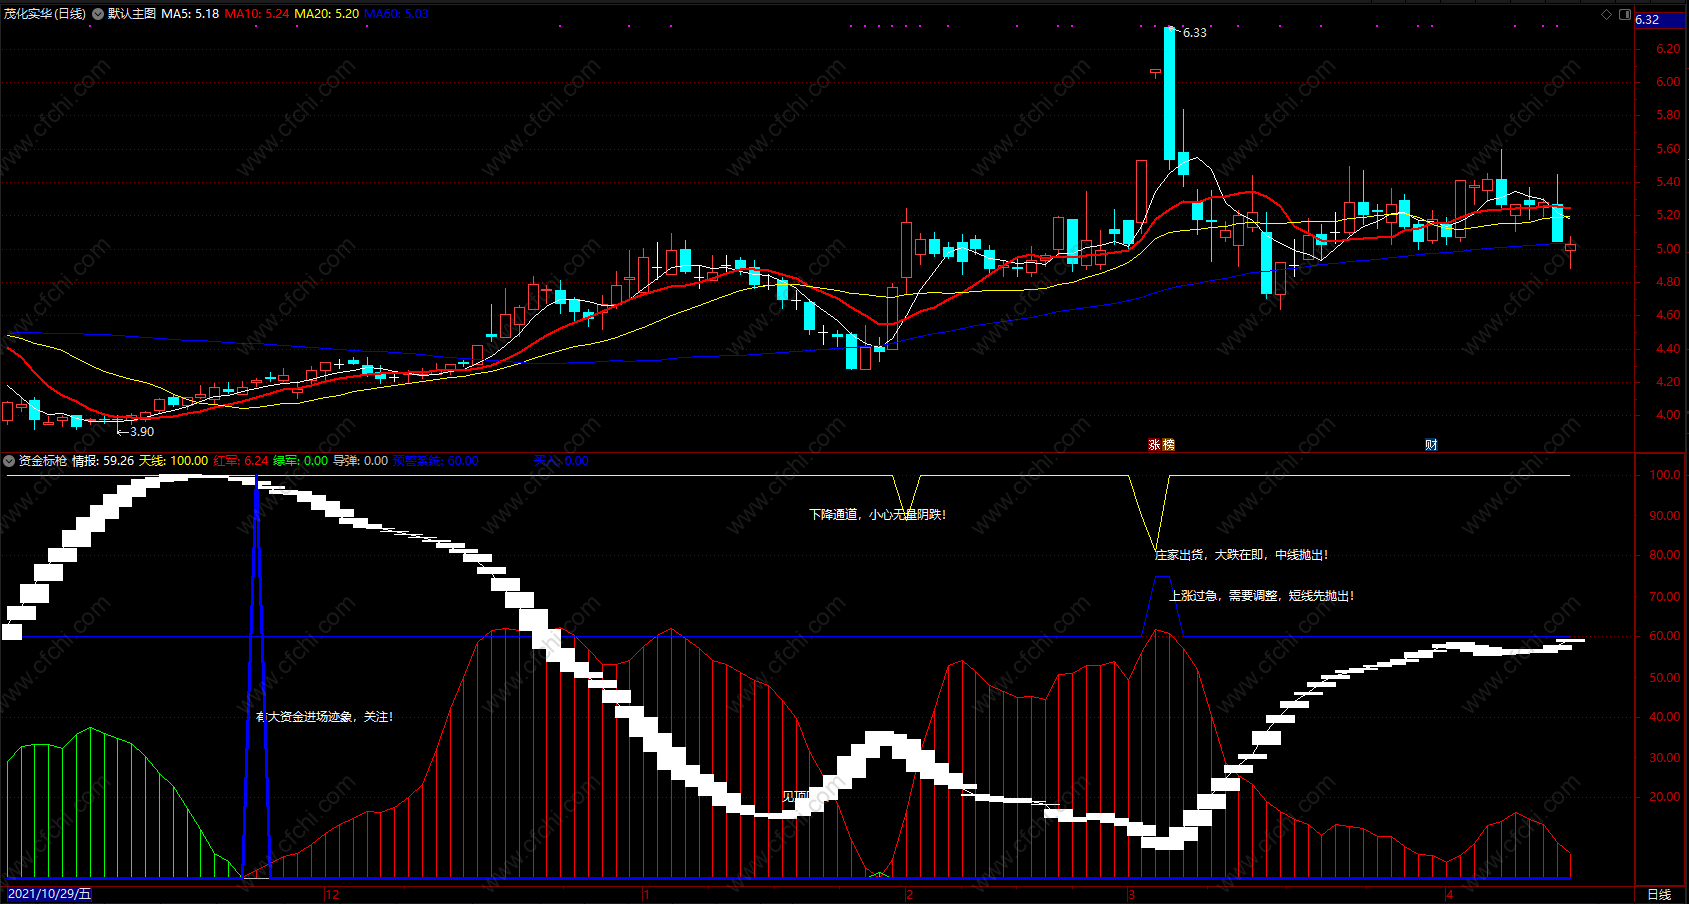Click the MA10: 5.24 label

coord(257,14)
